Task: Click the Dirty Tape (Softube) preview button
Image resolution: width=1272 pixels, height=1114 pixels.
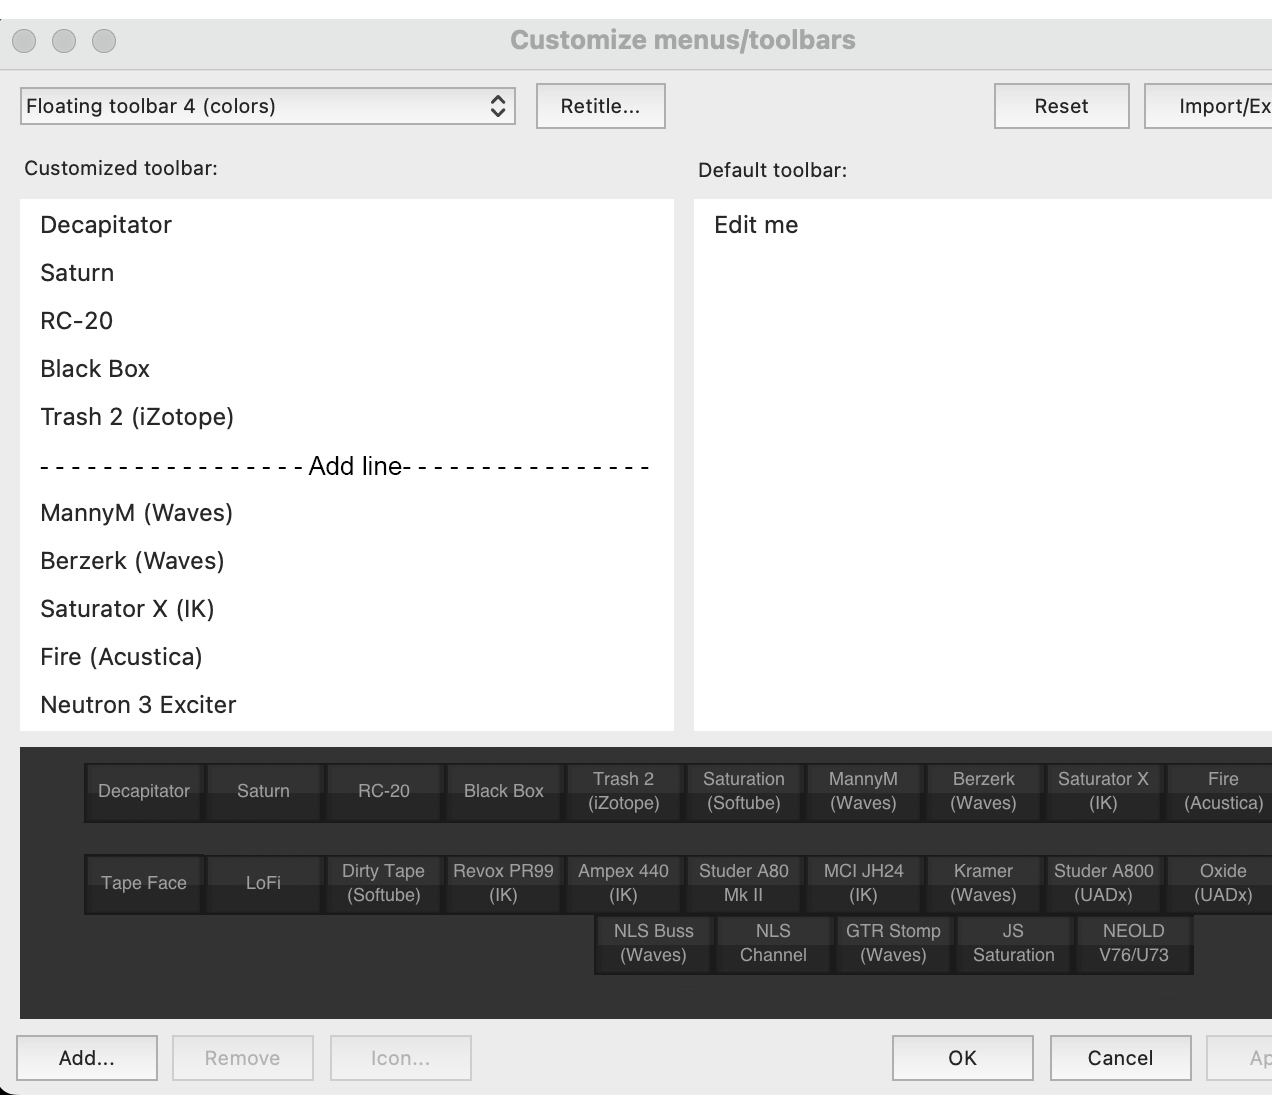Action: [384, 883]
